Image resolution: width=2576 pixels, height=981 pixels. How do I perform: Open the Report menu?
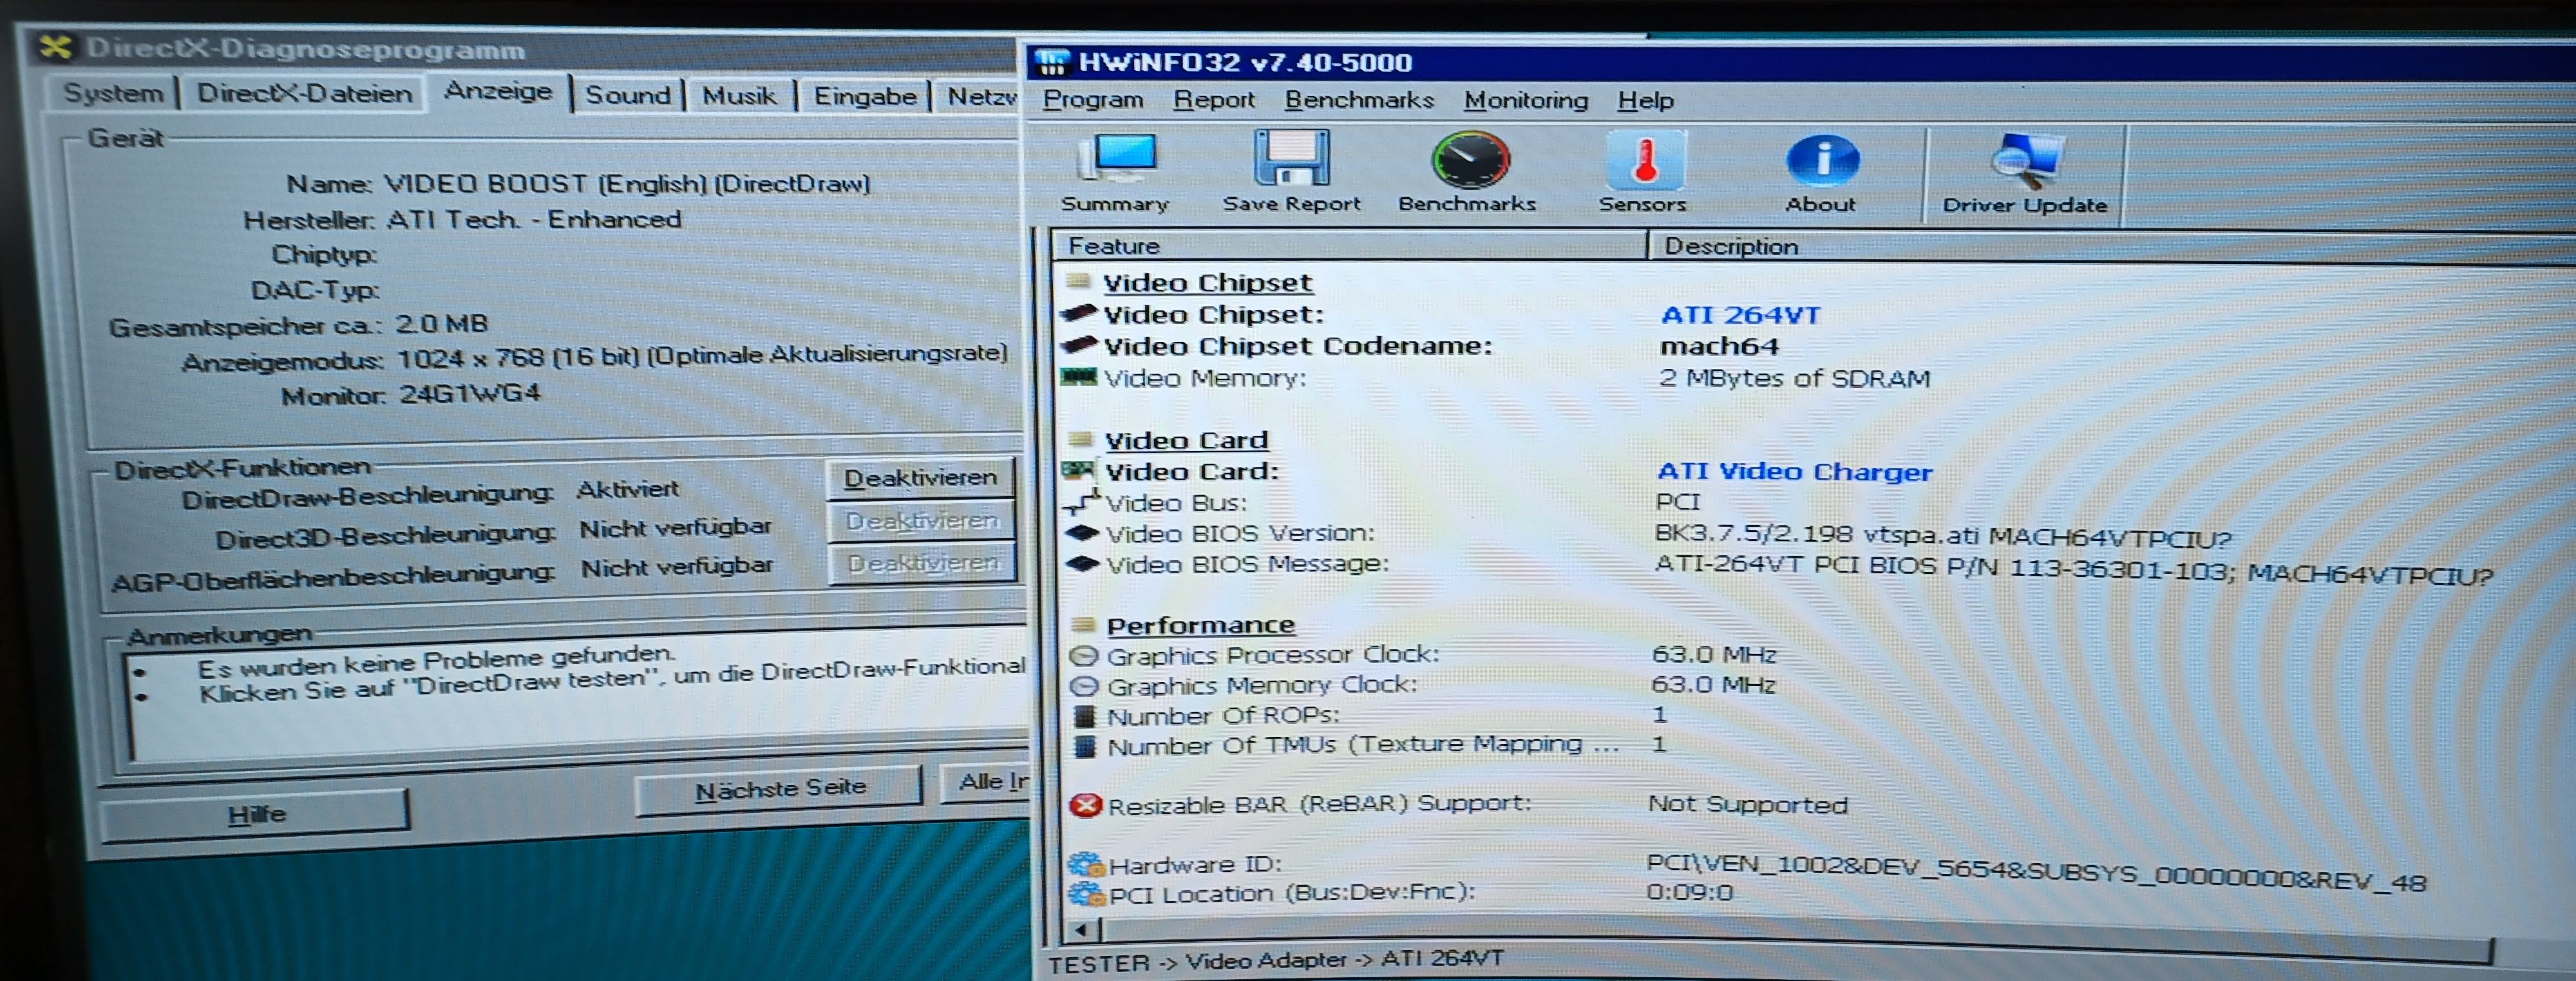[1214, 100]
